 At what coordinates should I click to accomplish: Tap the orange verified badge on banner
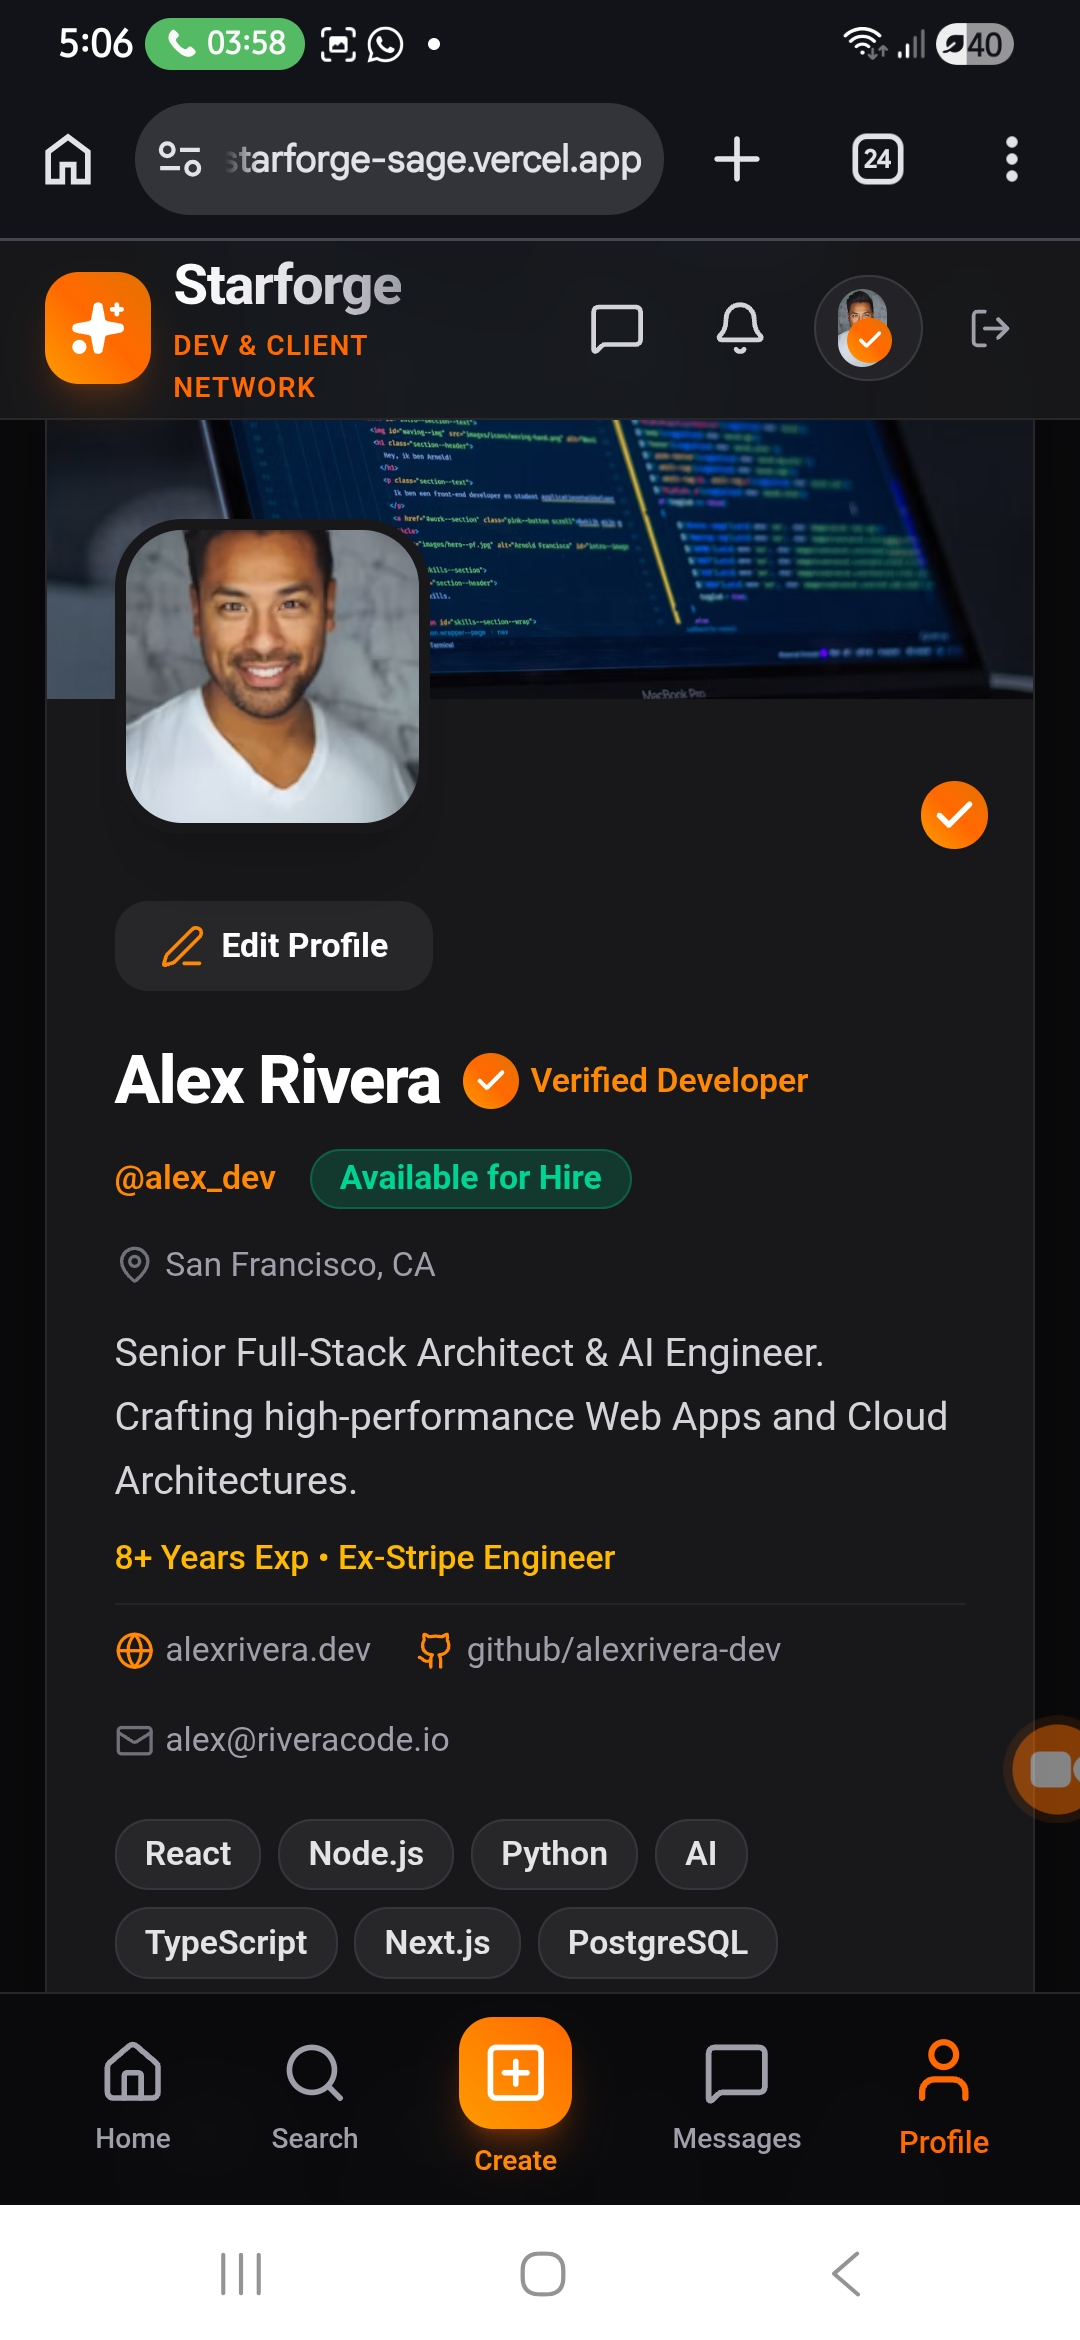(x=954, y=815)
